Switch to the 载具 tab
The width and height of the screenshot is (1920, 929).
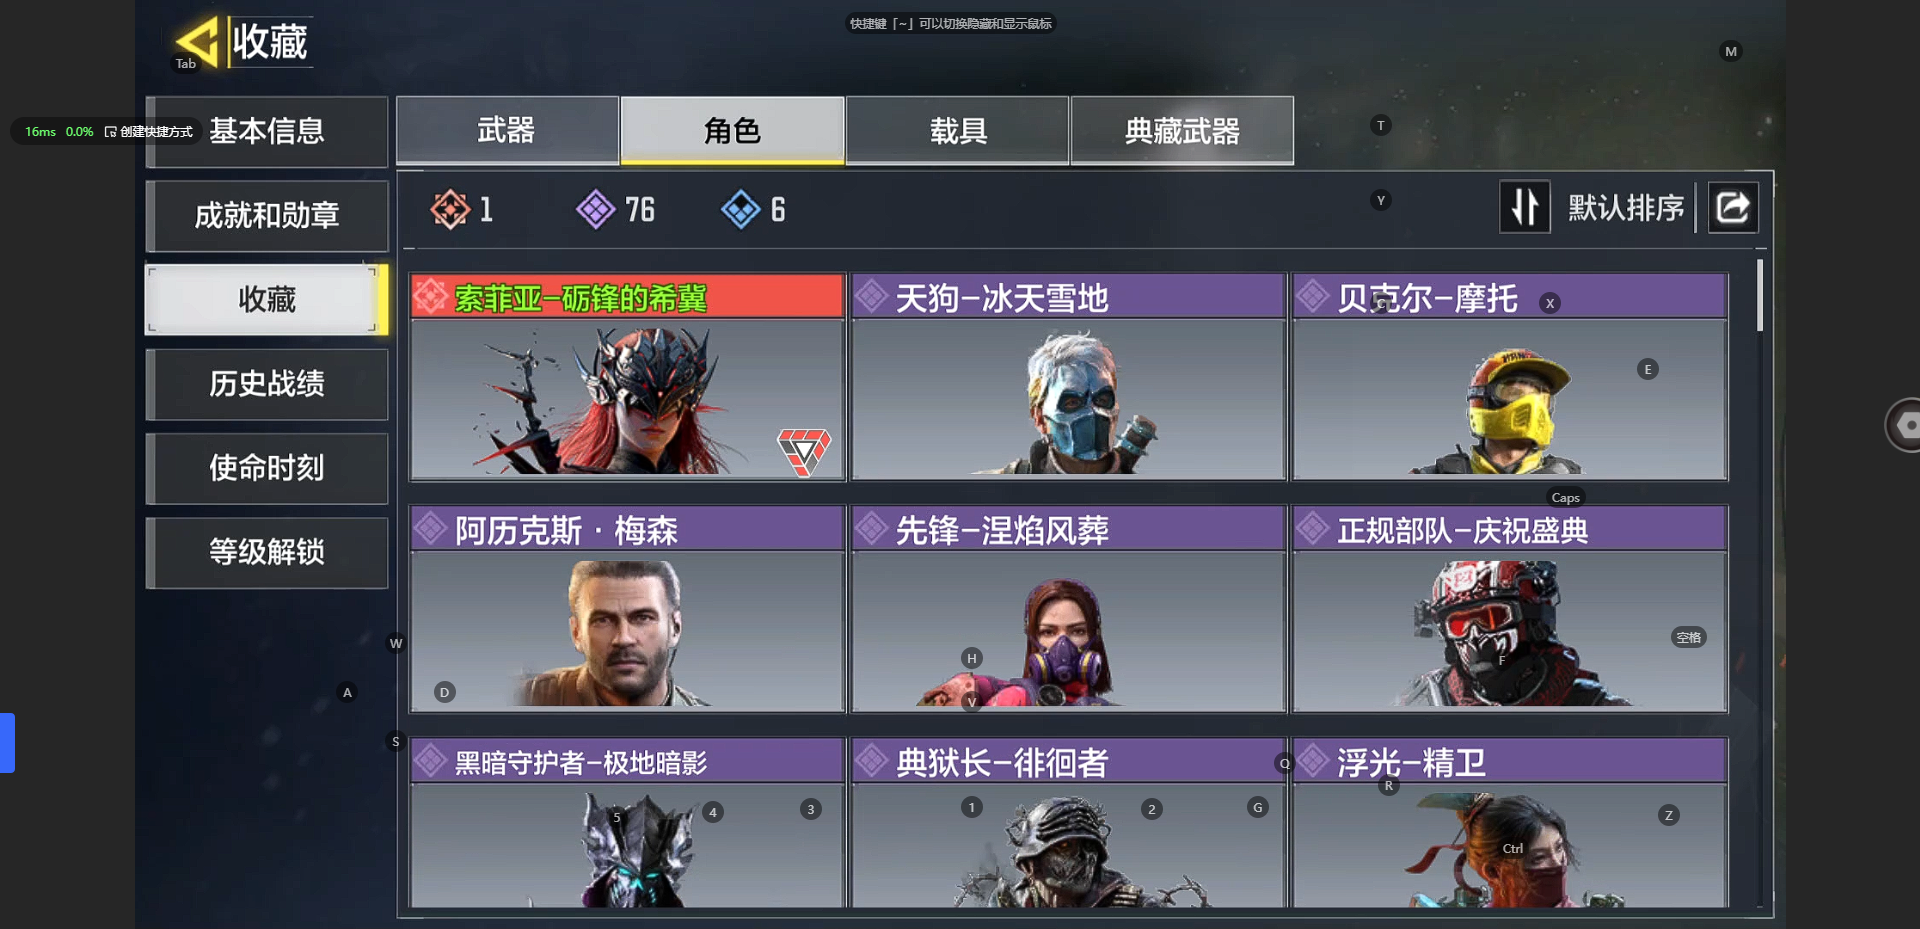pyautogui.click(x=957, y=130)
